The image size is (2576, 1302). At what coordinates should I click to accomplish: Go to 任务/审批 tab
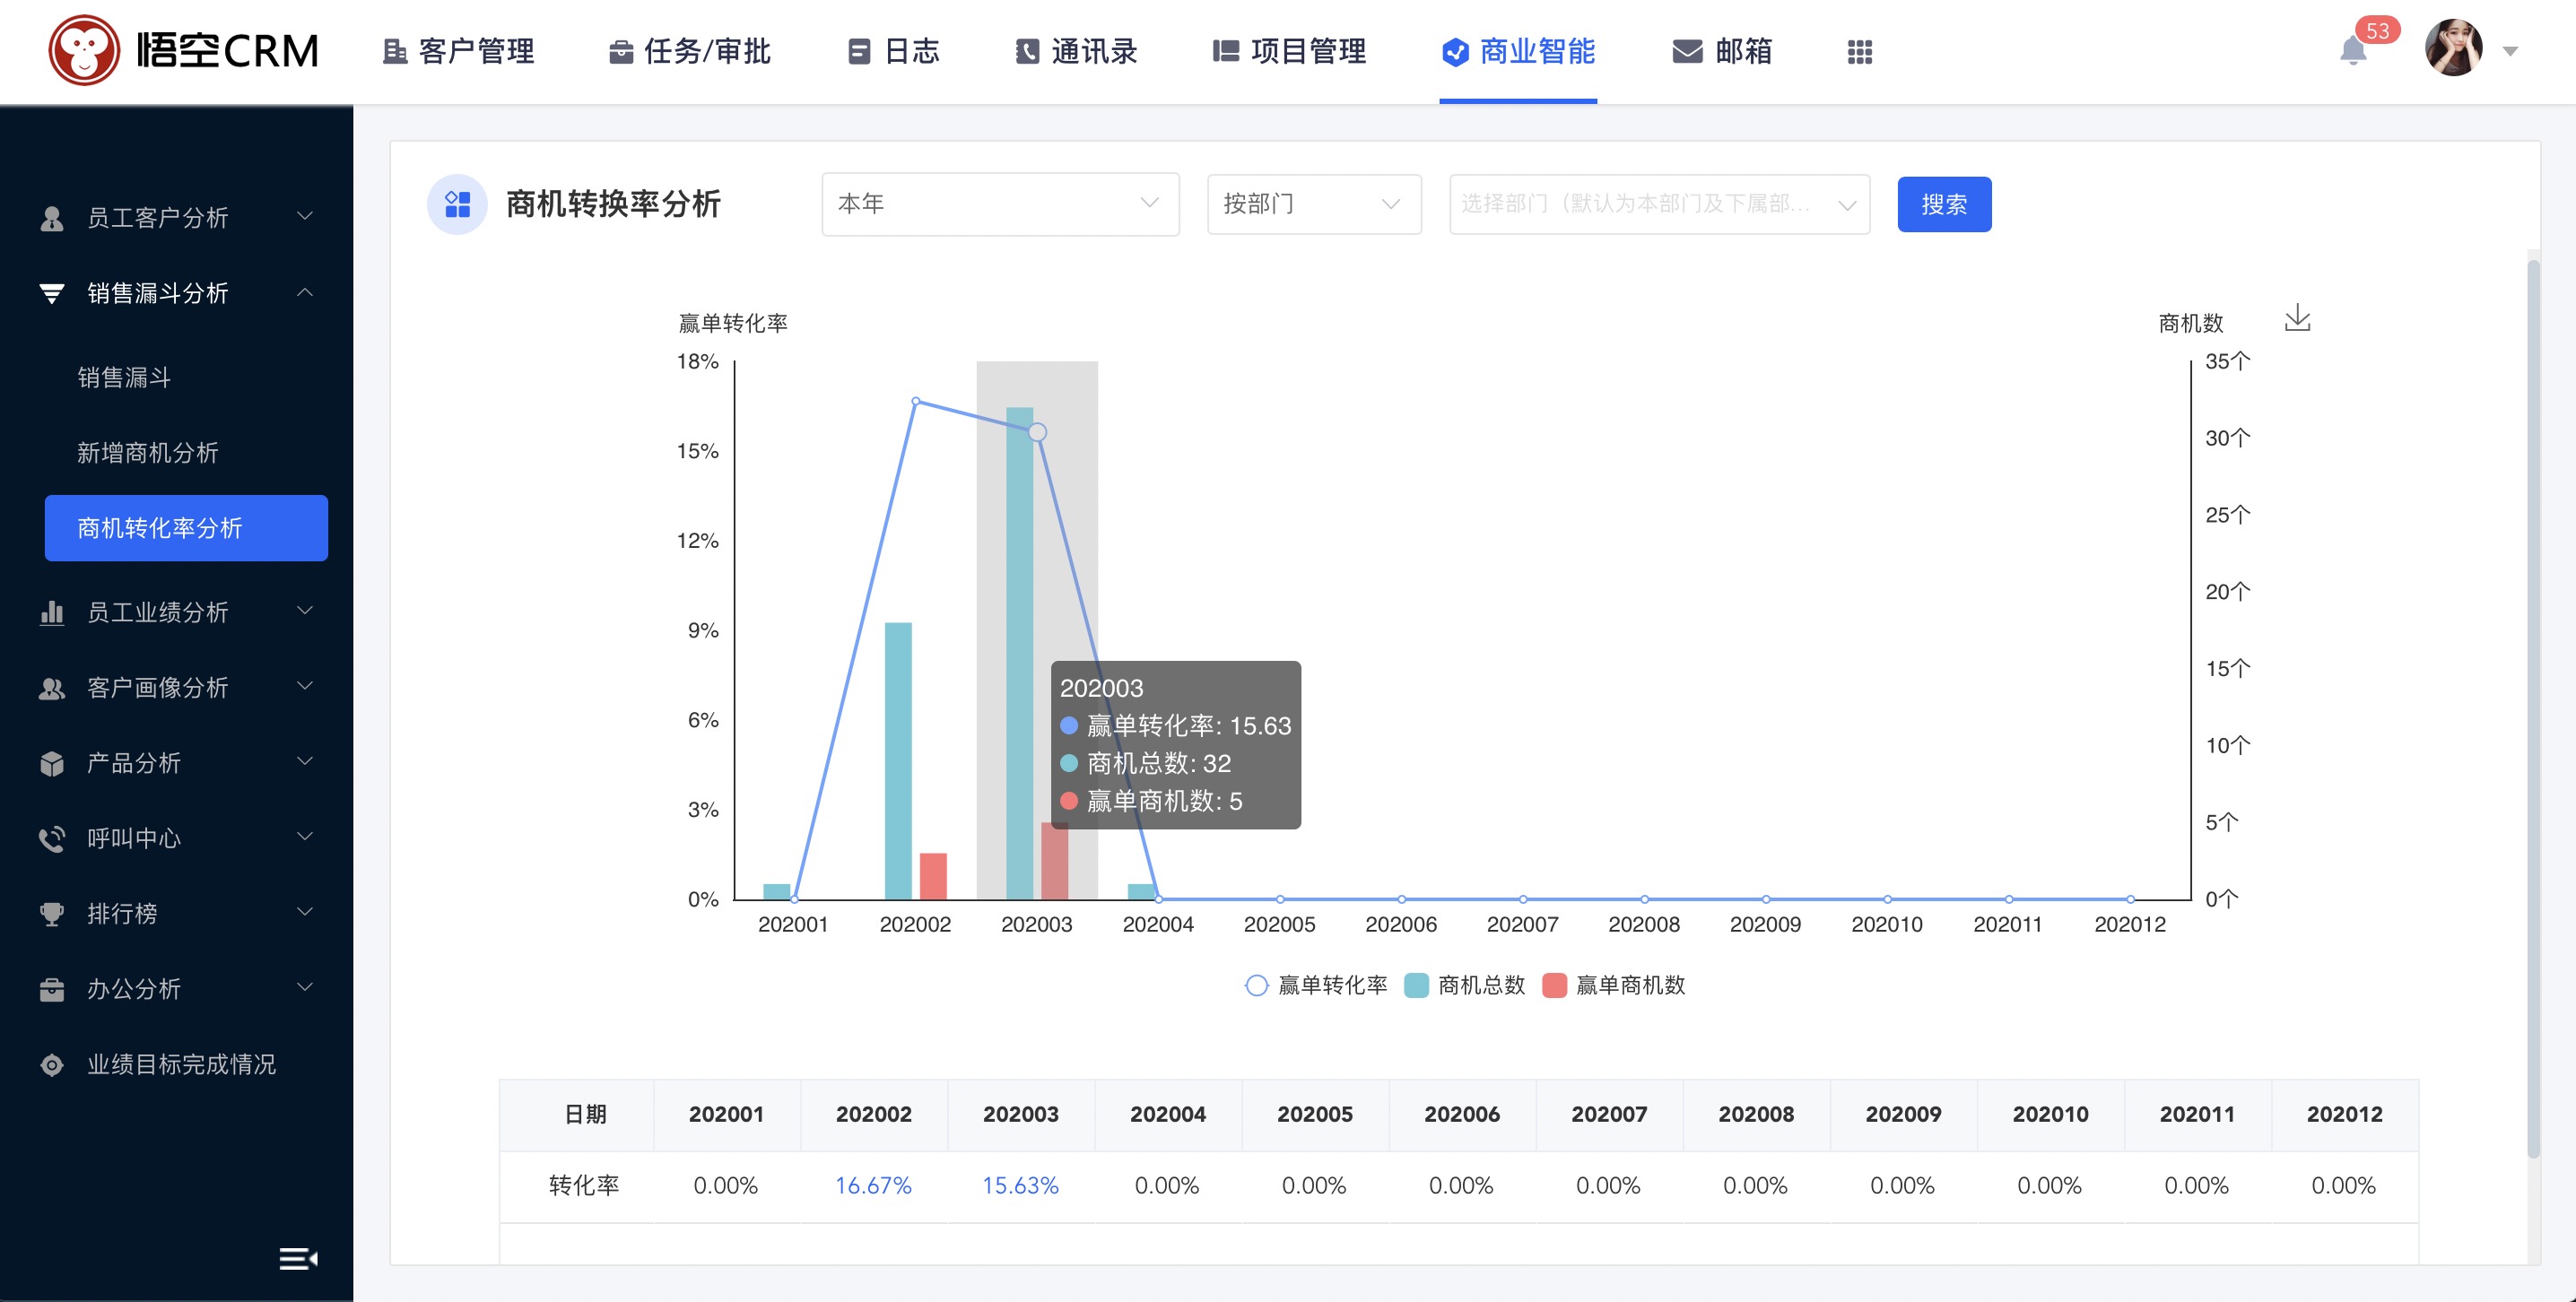(689, 51)
